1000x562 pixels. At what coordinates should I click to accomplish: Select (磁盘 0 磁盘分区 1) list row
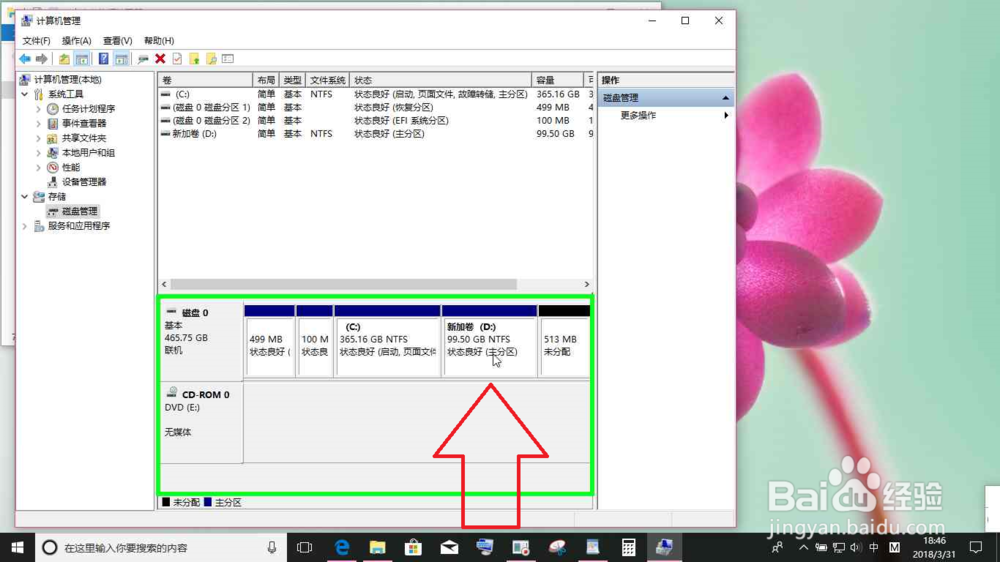click(376, 107)
